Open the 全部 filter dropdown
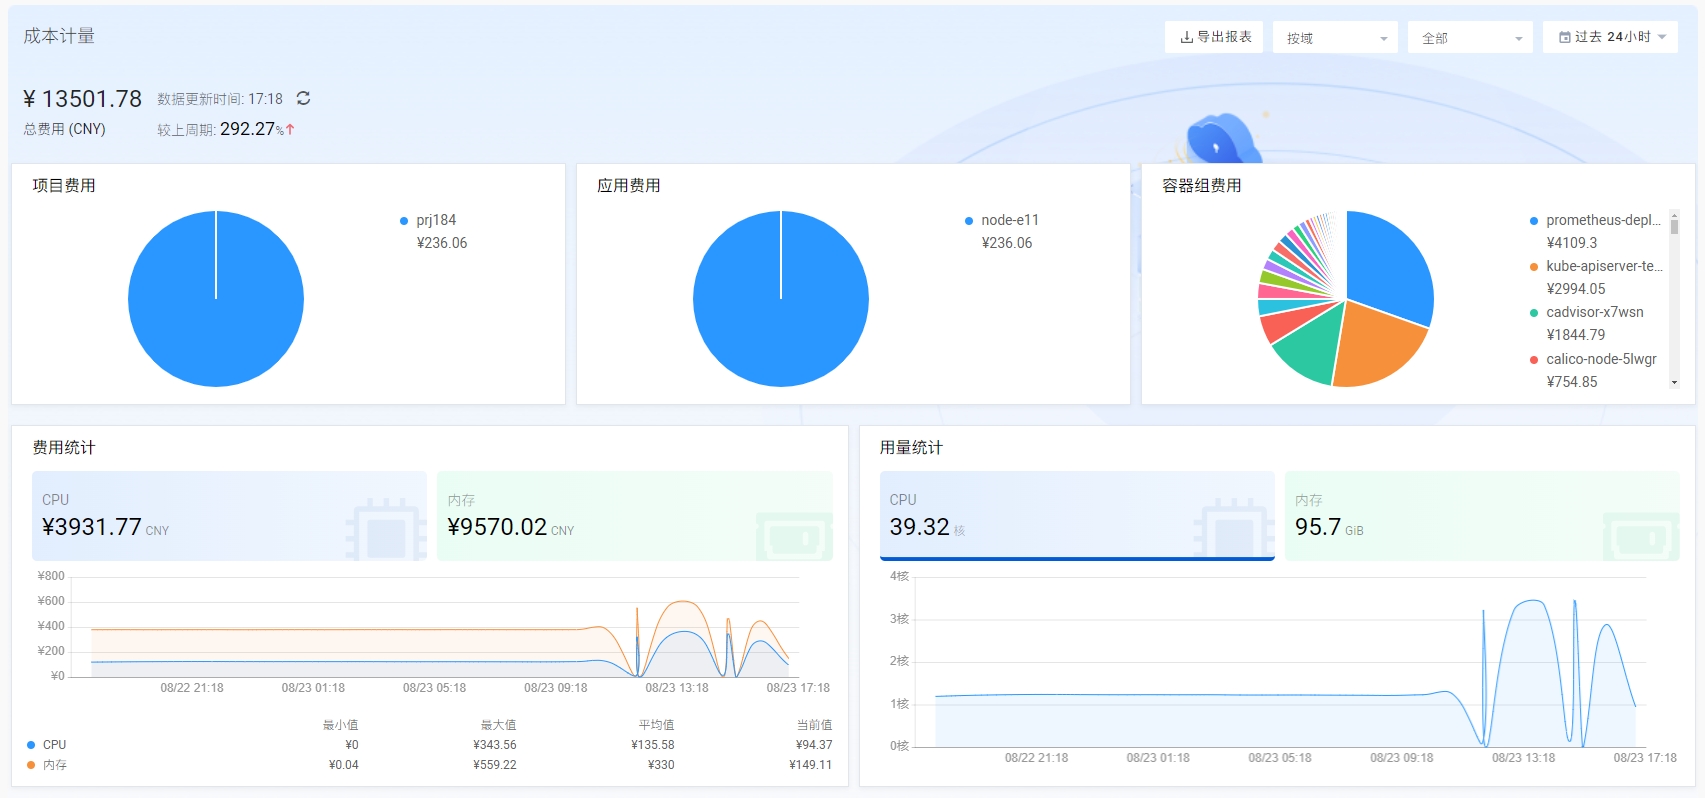 click(x=1469, y=38)
